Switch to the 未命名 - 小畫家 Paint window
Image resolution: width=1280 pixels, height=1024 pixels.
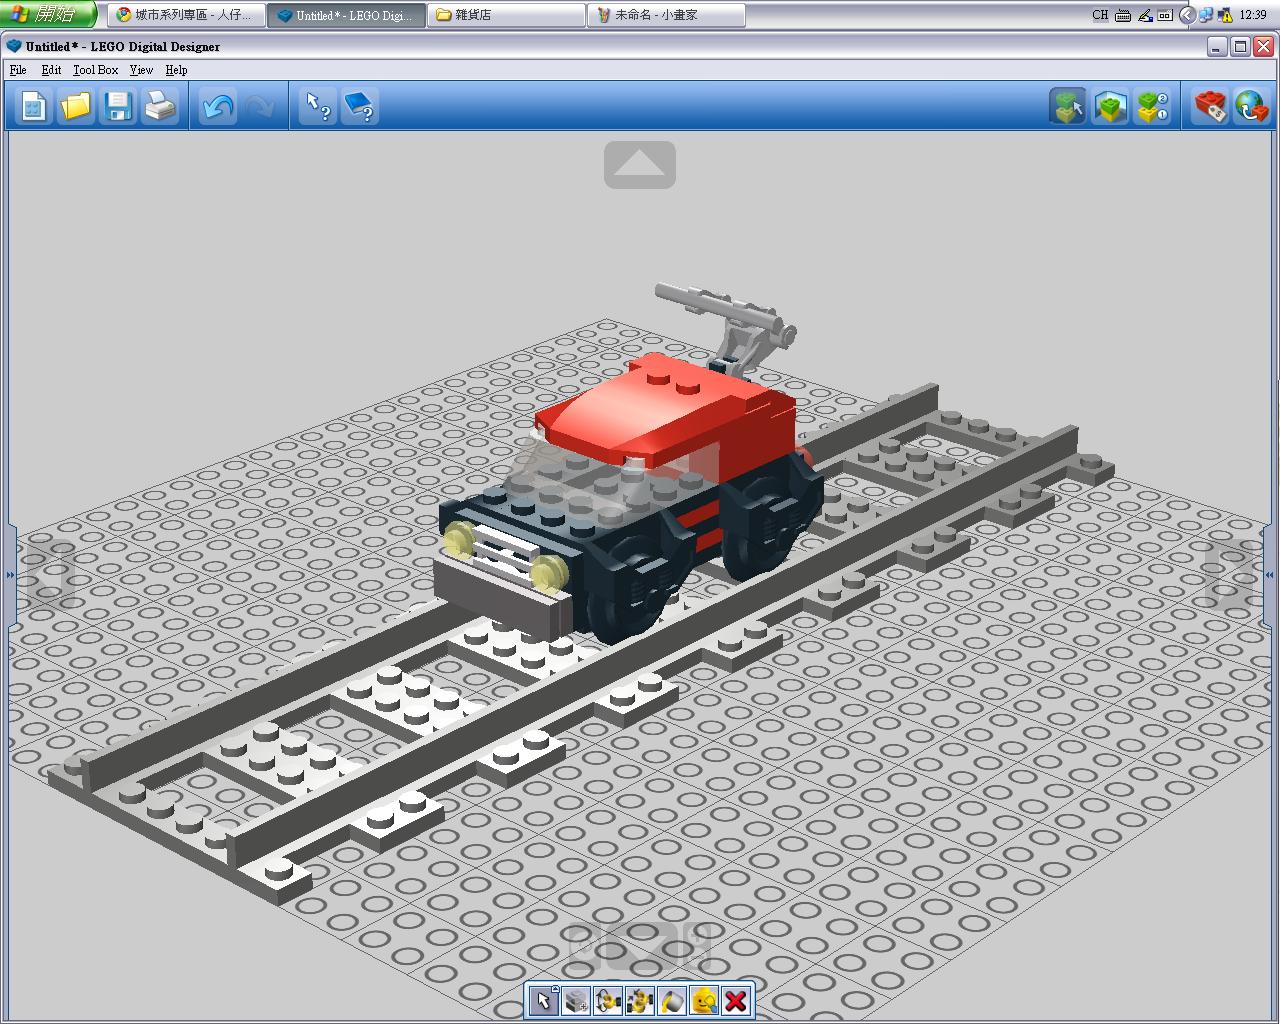pyautogui.click(x=666, y=15)
